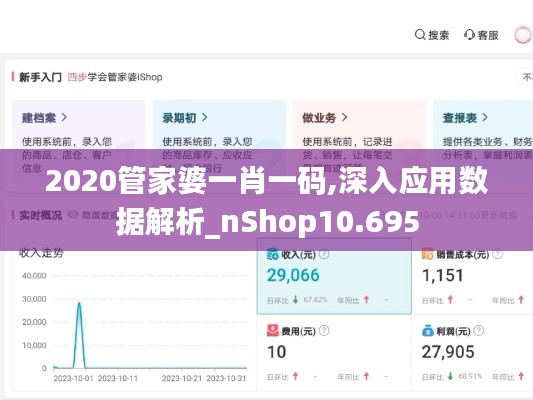
Task: Click the 新手入门 section title
Action: click(40, 77)
